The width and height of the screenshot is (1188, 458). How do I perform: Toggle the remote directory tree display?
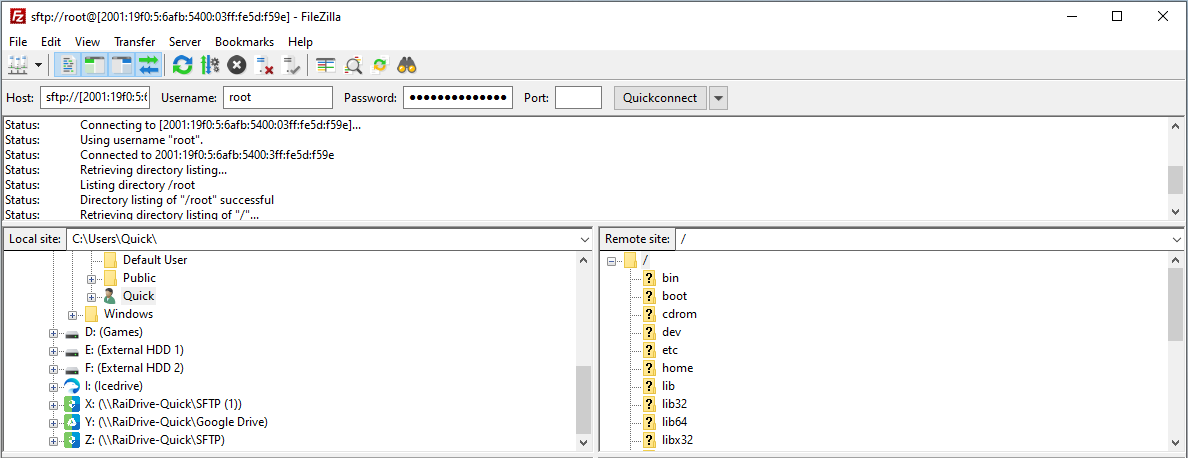point(122,65)
